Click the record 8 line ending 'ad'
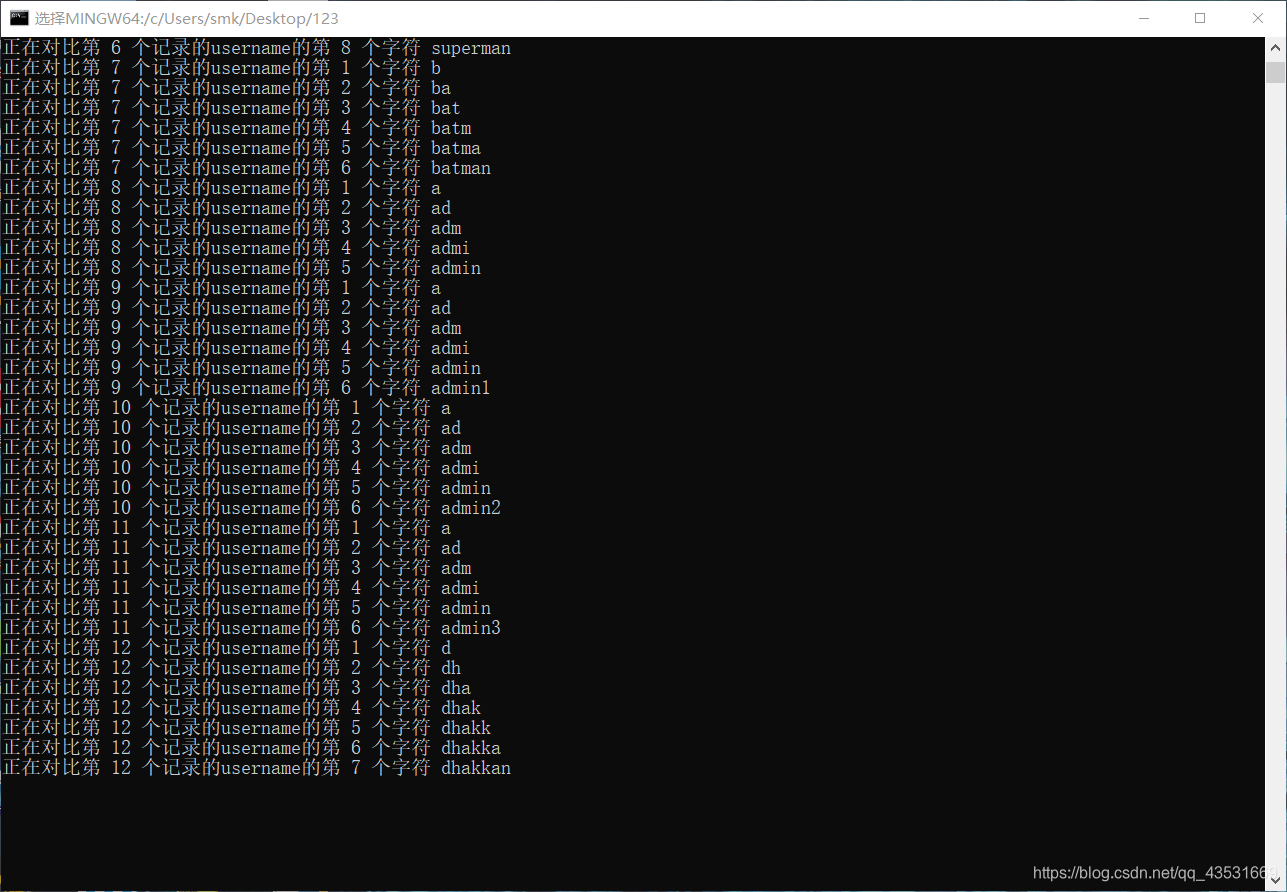The width and height of the screenshot is (1287, 892). point(226,208)
